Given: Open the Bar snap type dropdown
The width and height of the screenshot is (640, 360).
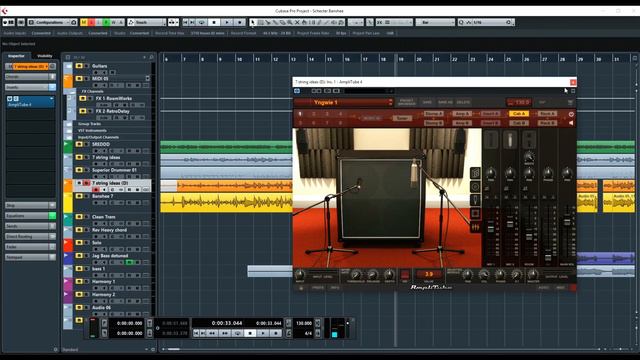Looking at the screenshot, I should (x=435, y=22).
